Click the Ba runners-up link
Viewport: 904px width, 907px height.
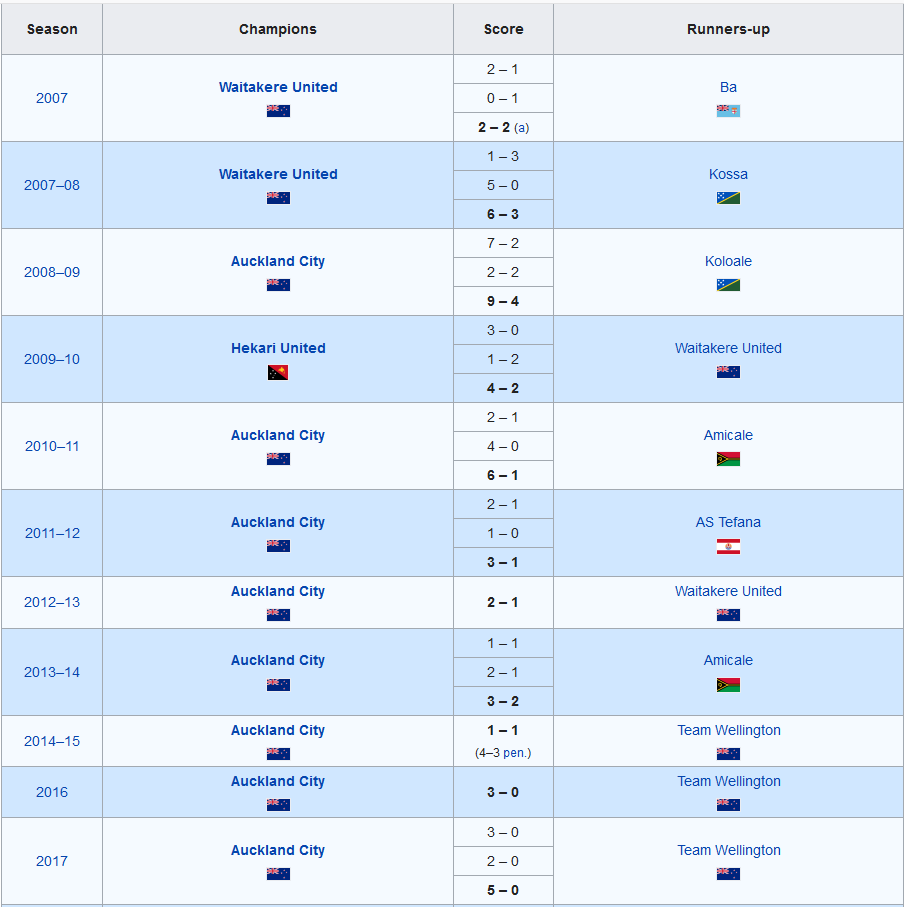point(728,87)
